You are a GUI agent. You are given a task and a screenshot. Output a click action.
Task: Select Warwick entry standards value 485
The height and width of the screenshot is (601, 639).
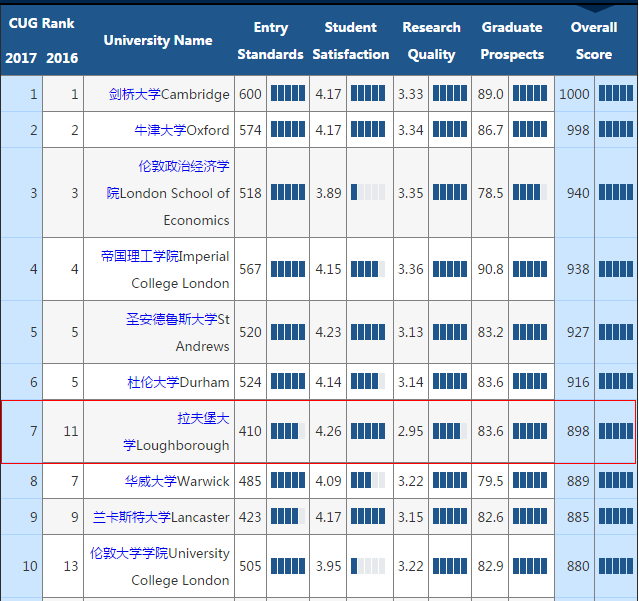point(250,481)
